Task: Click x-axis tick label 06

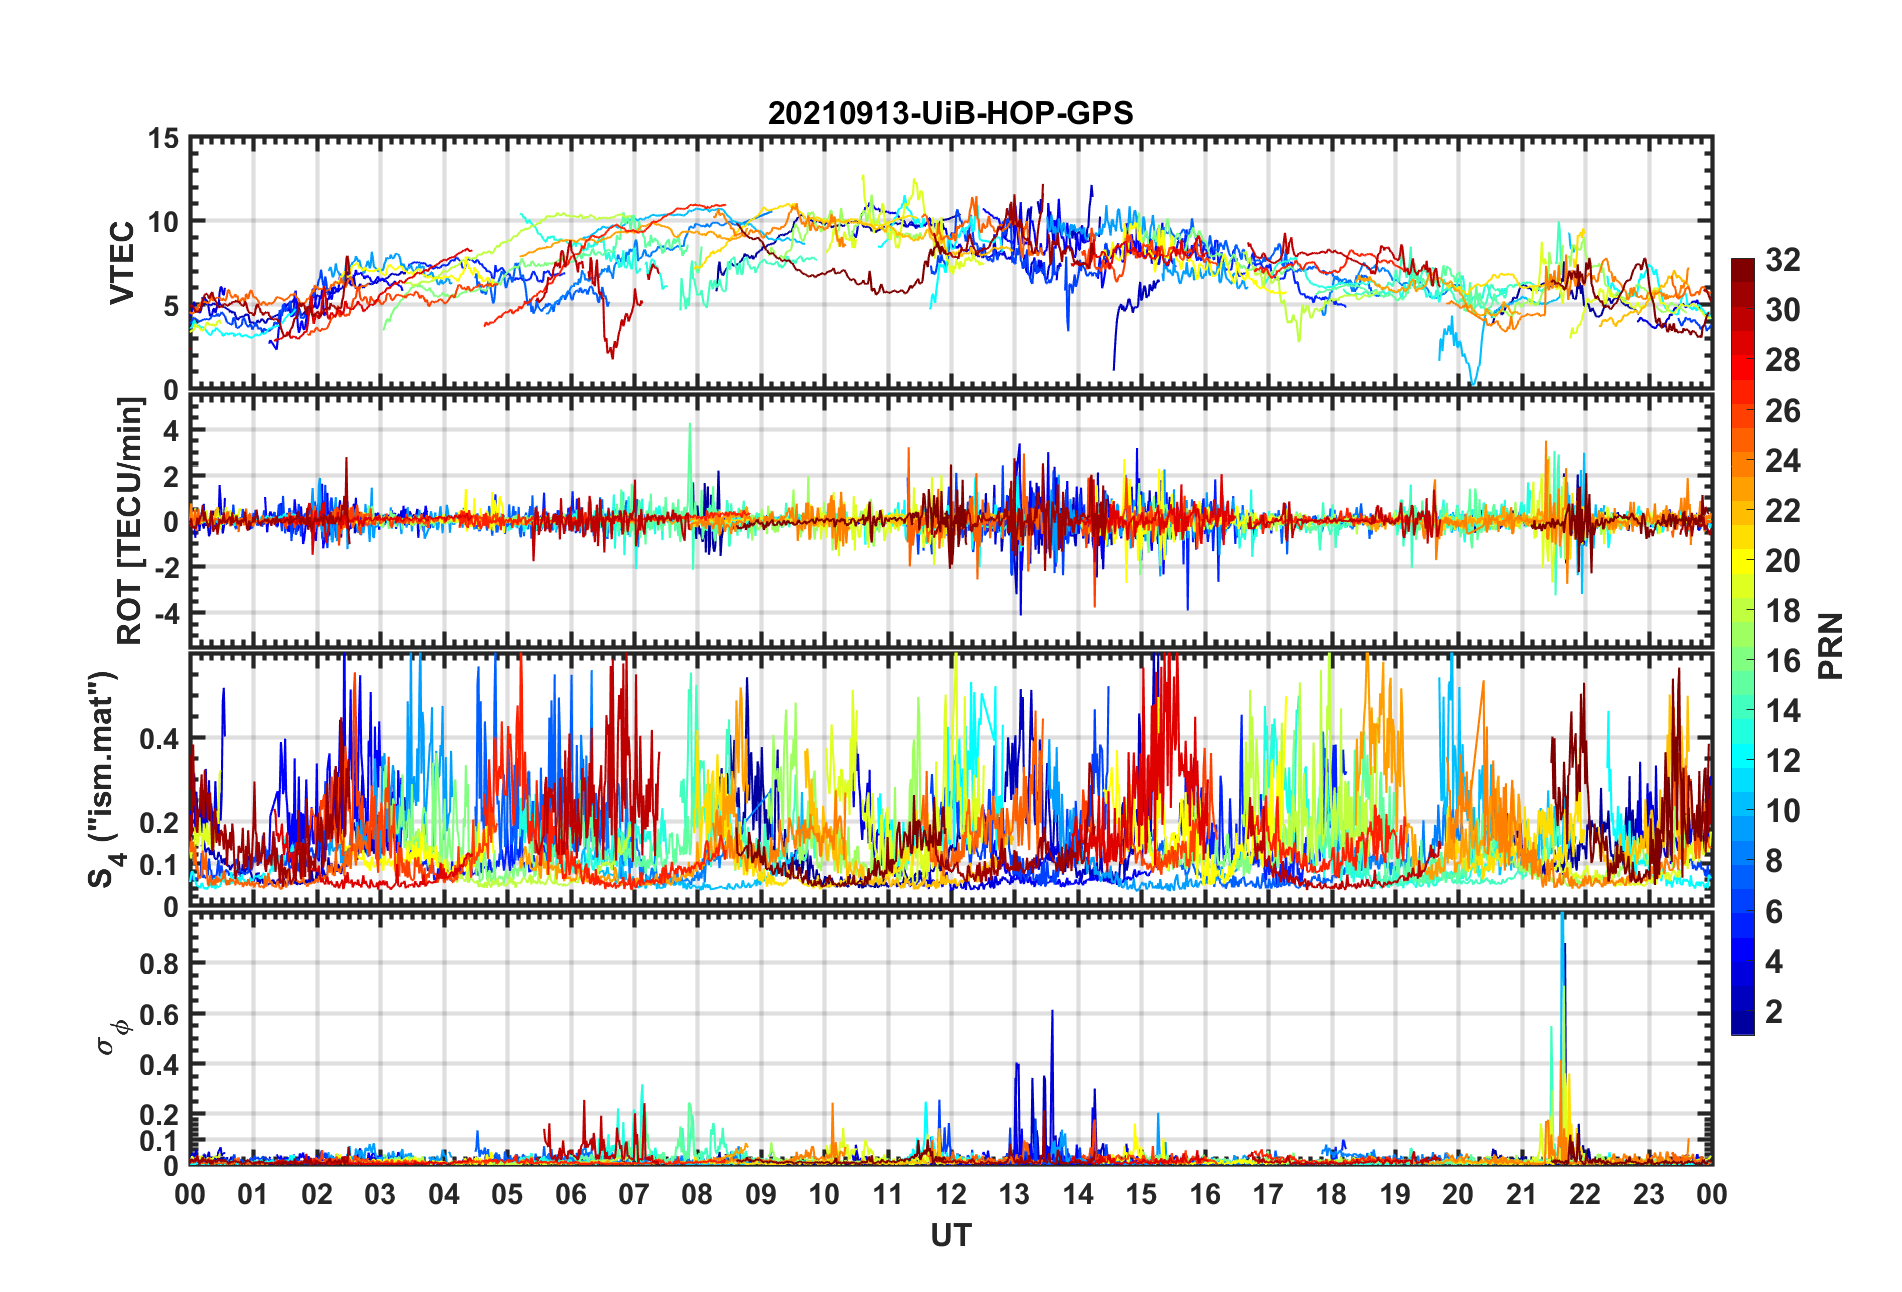Action: [571, 1195]
